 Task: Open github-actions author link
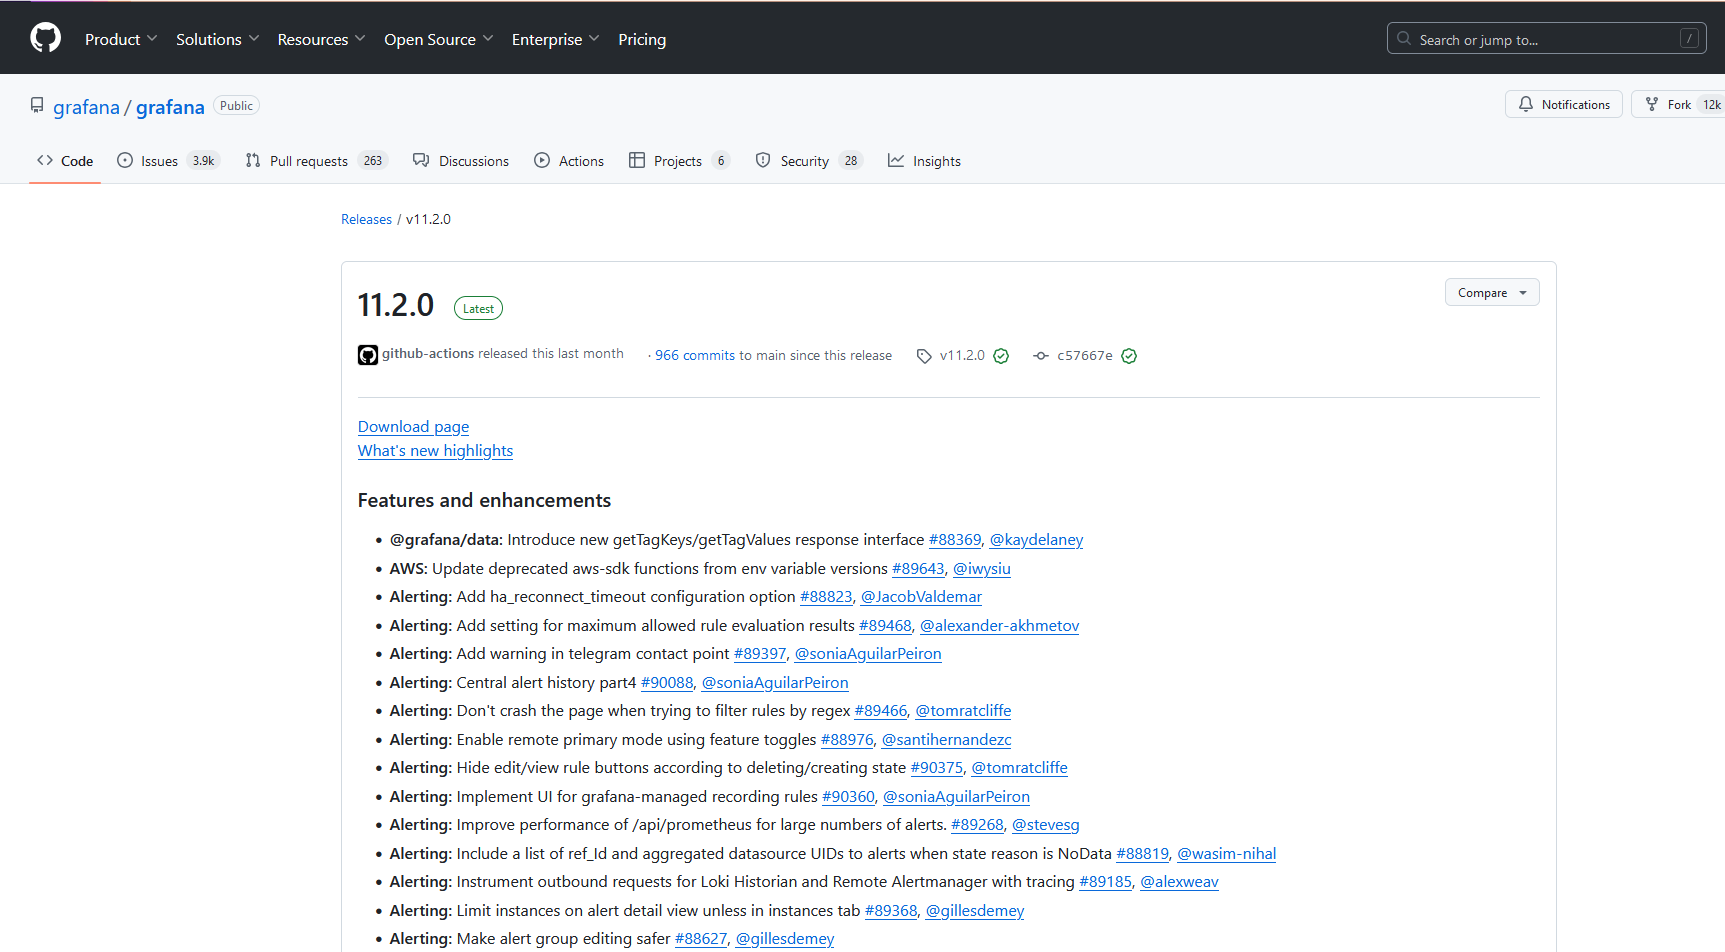point(428,354)
